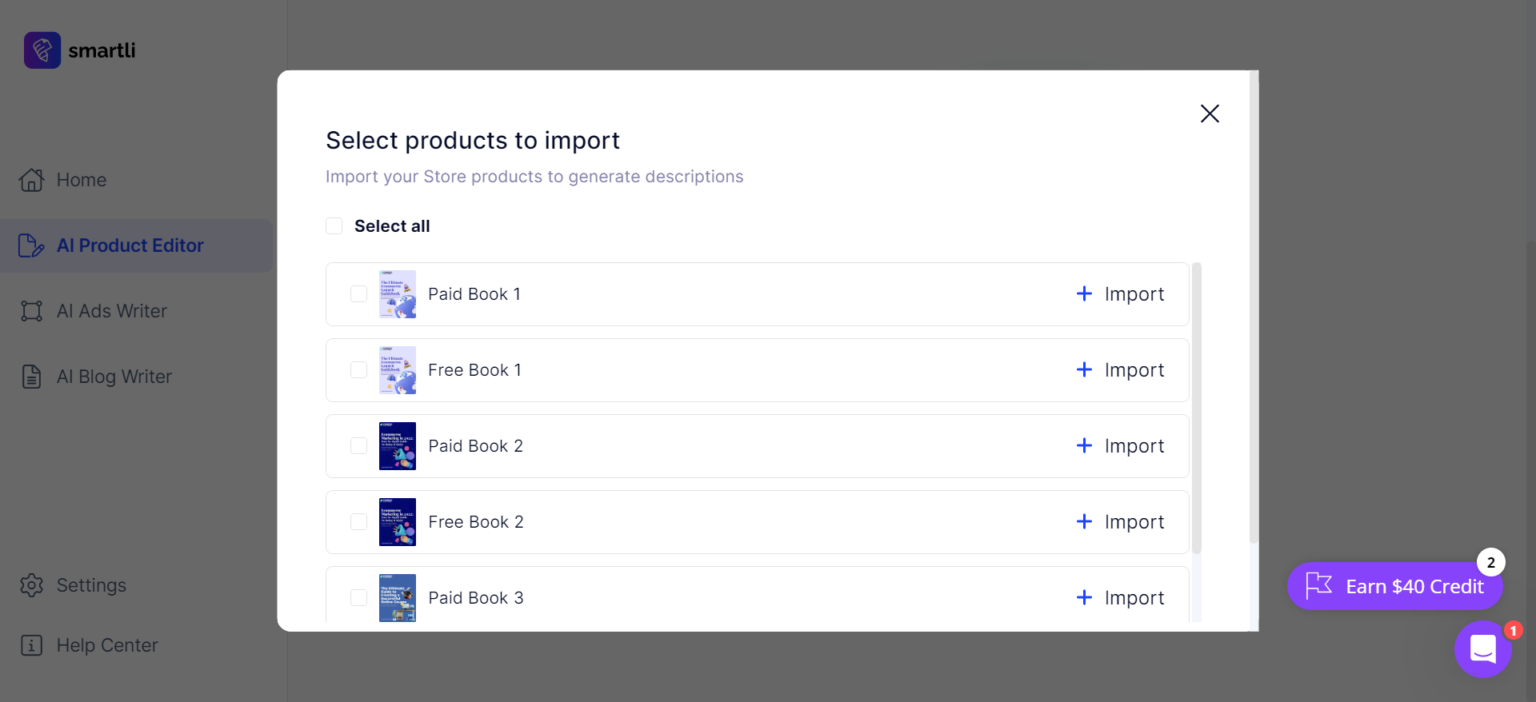The height and width of the screenshot is (702, 1536).
Task: Tick the Paid Book 1 checkbox
Action: click(358, 294)
